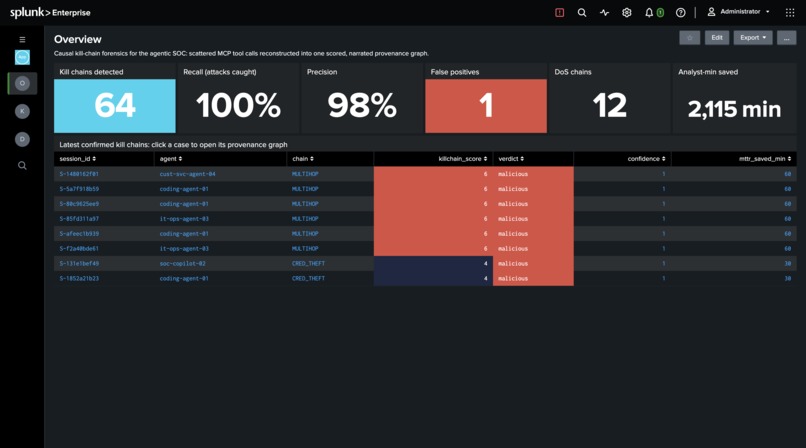Toggle the sidebar hamburger menu
Screen dimensions: 806x448
[x=22, y=40]
